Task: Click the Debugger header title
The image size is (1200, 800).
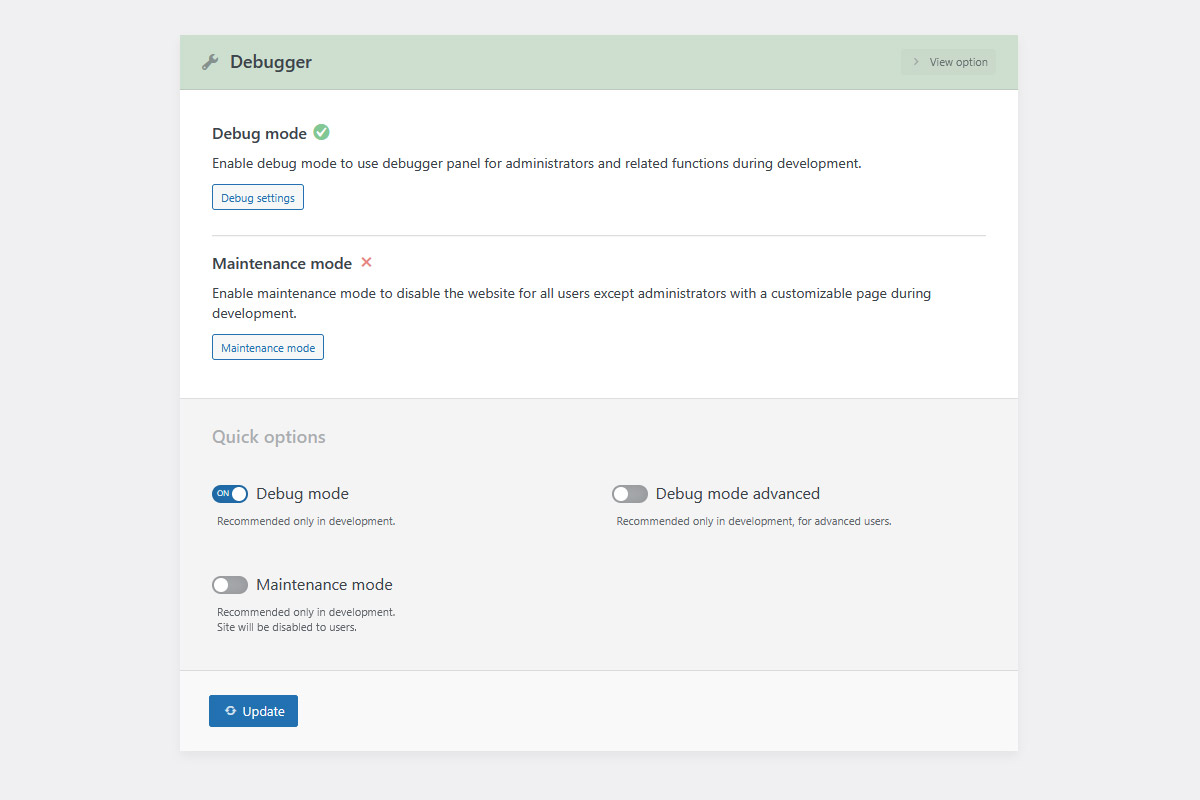Action: 271,62
